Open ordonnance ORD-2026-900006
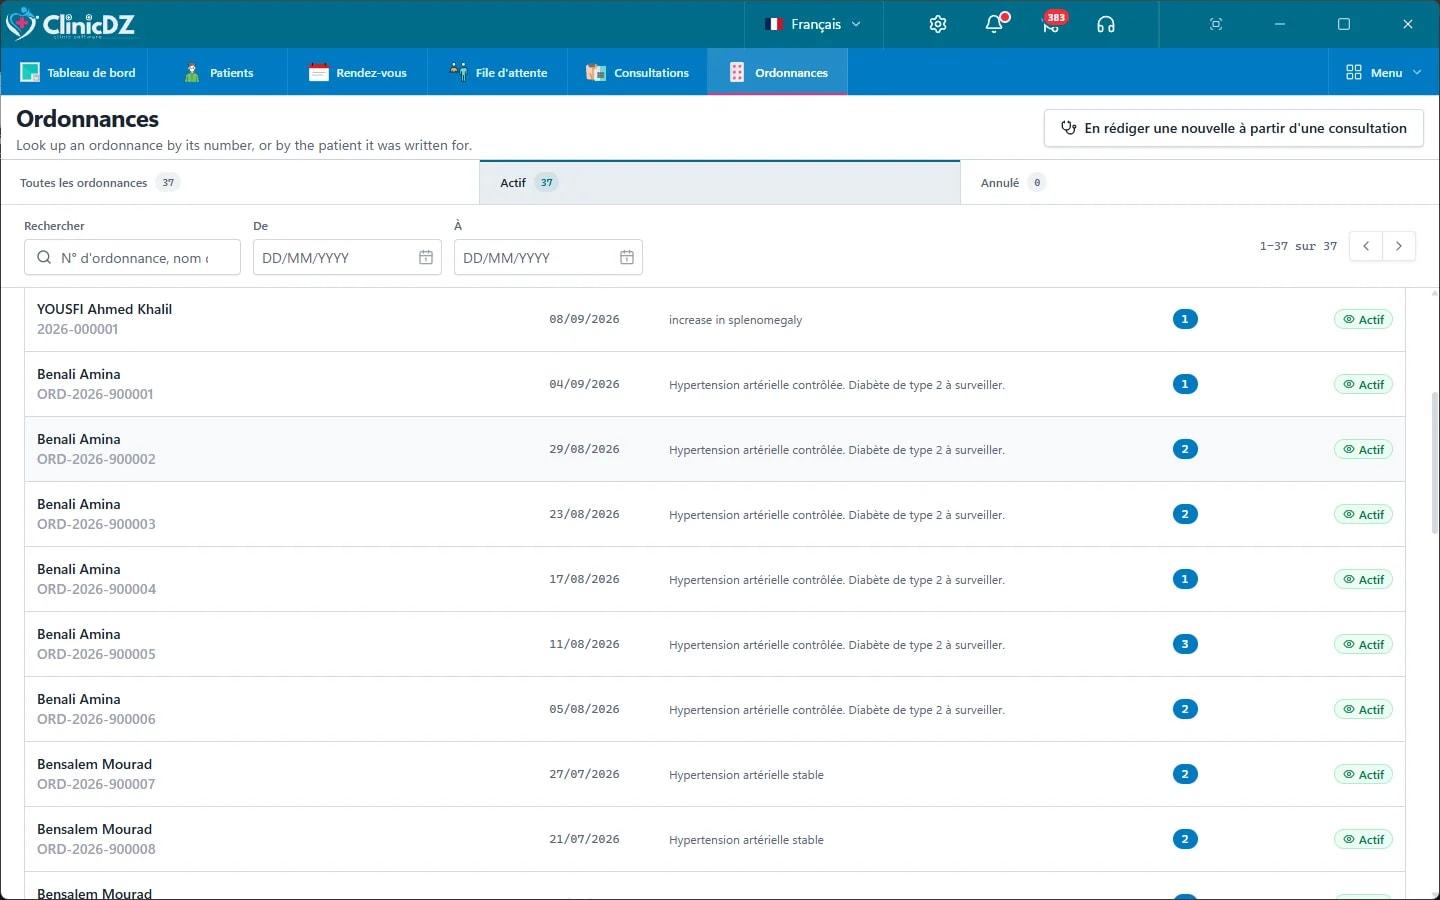The width and height of the screenshot is (1440, 900). 715,709
